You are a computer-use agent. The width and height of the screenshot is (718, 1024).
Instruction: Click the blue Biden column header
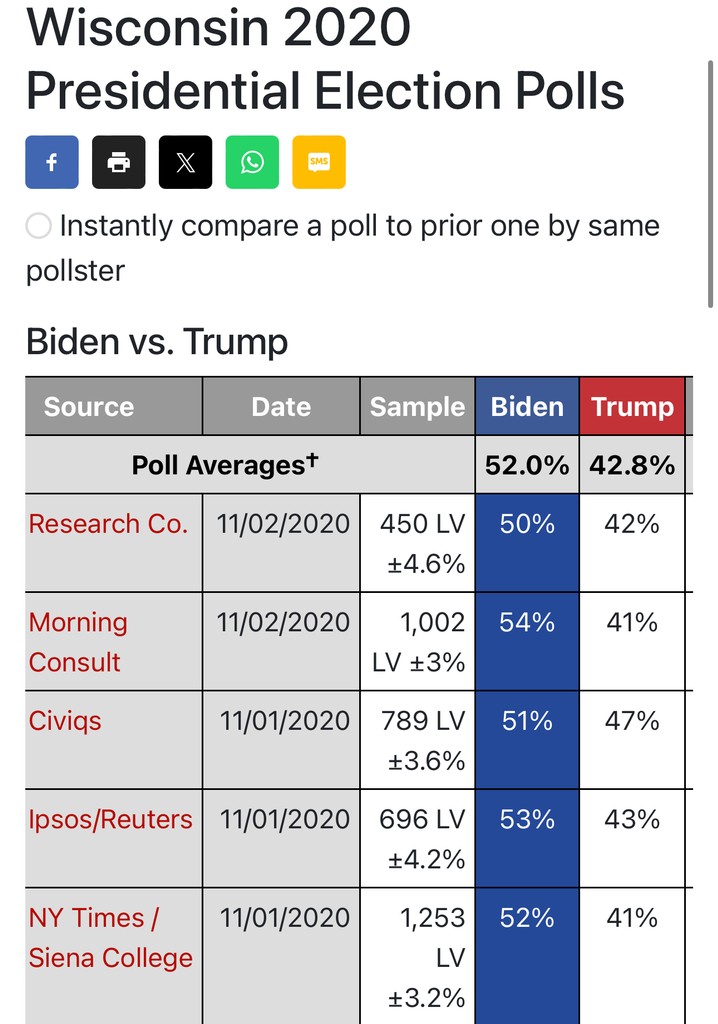click(527, 406)
